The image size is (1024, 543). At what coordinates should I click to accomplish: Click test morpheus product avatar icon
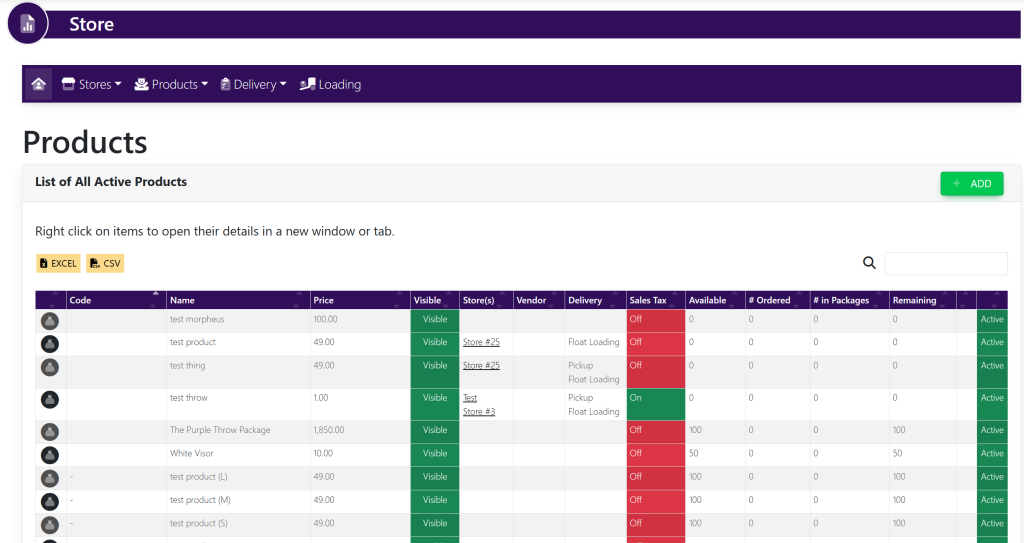click(x=49, y=321)
